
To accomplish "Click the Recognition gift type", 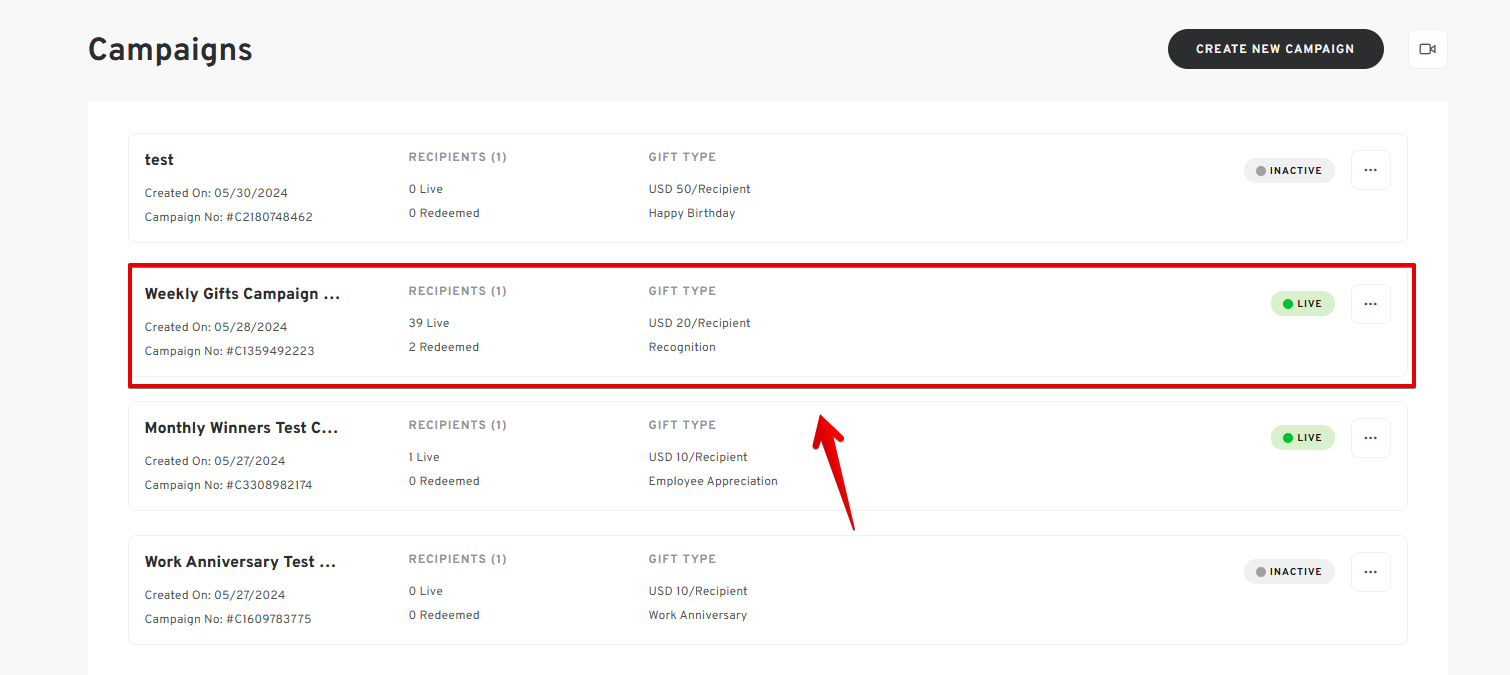I will click(x=682, y=347).
